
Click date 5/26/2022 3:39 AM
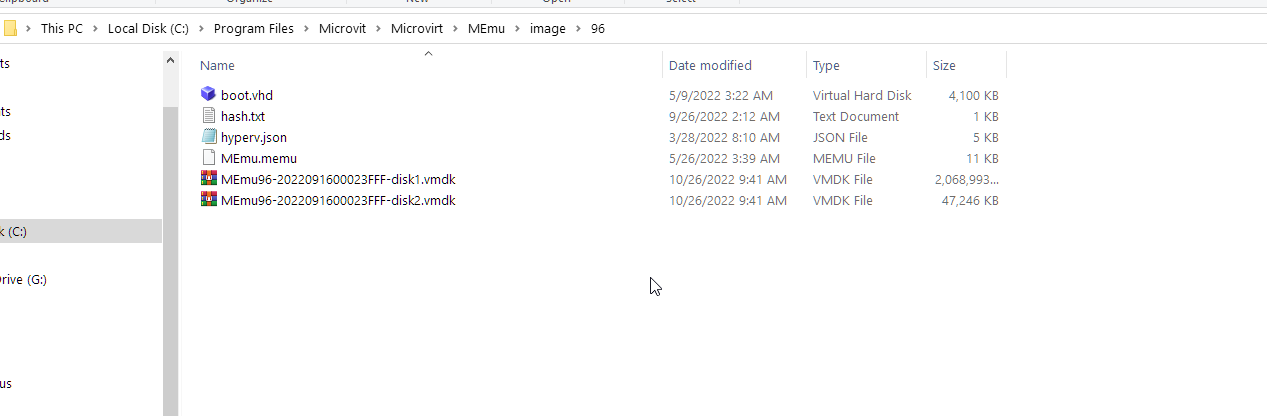point(725,158)
